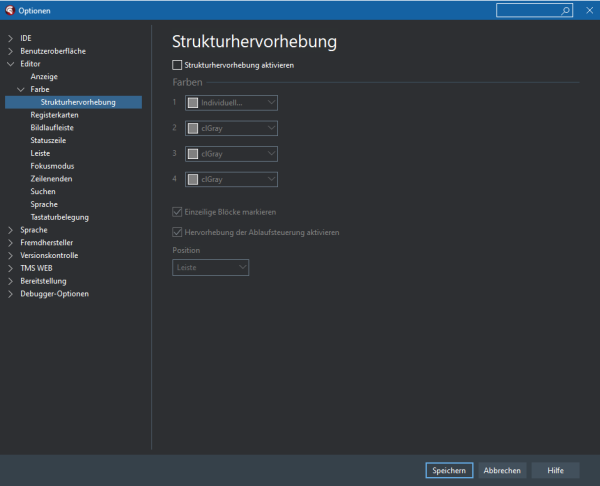Collapse the Farbe tree node
Viewport: 600px width, 486px height.
[x=21, y=89]
